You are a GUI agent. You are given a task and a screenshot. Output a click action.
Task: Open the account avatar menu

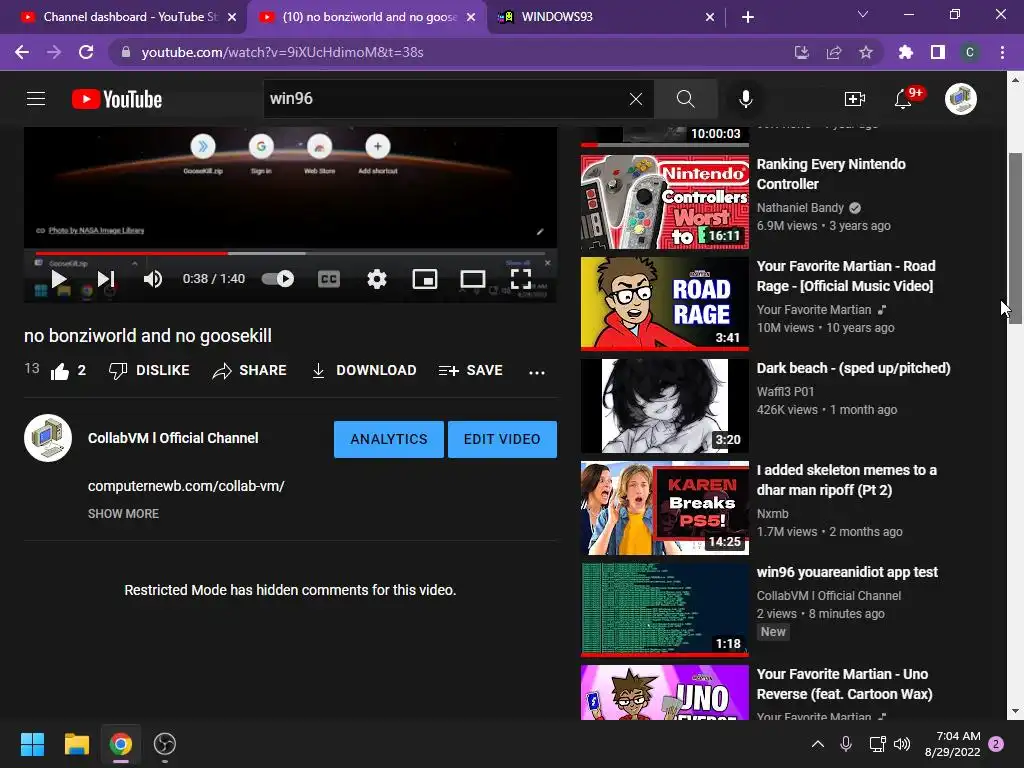[x=961, y=99]
